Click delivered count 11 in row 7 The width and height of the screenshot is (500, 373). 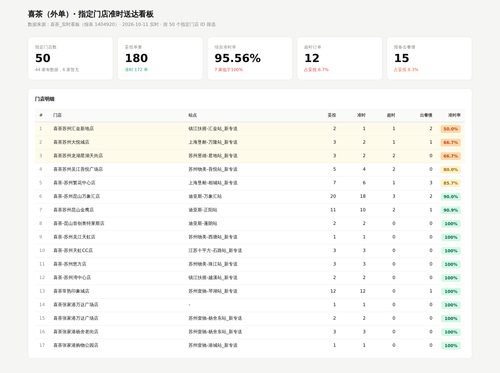333,210
